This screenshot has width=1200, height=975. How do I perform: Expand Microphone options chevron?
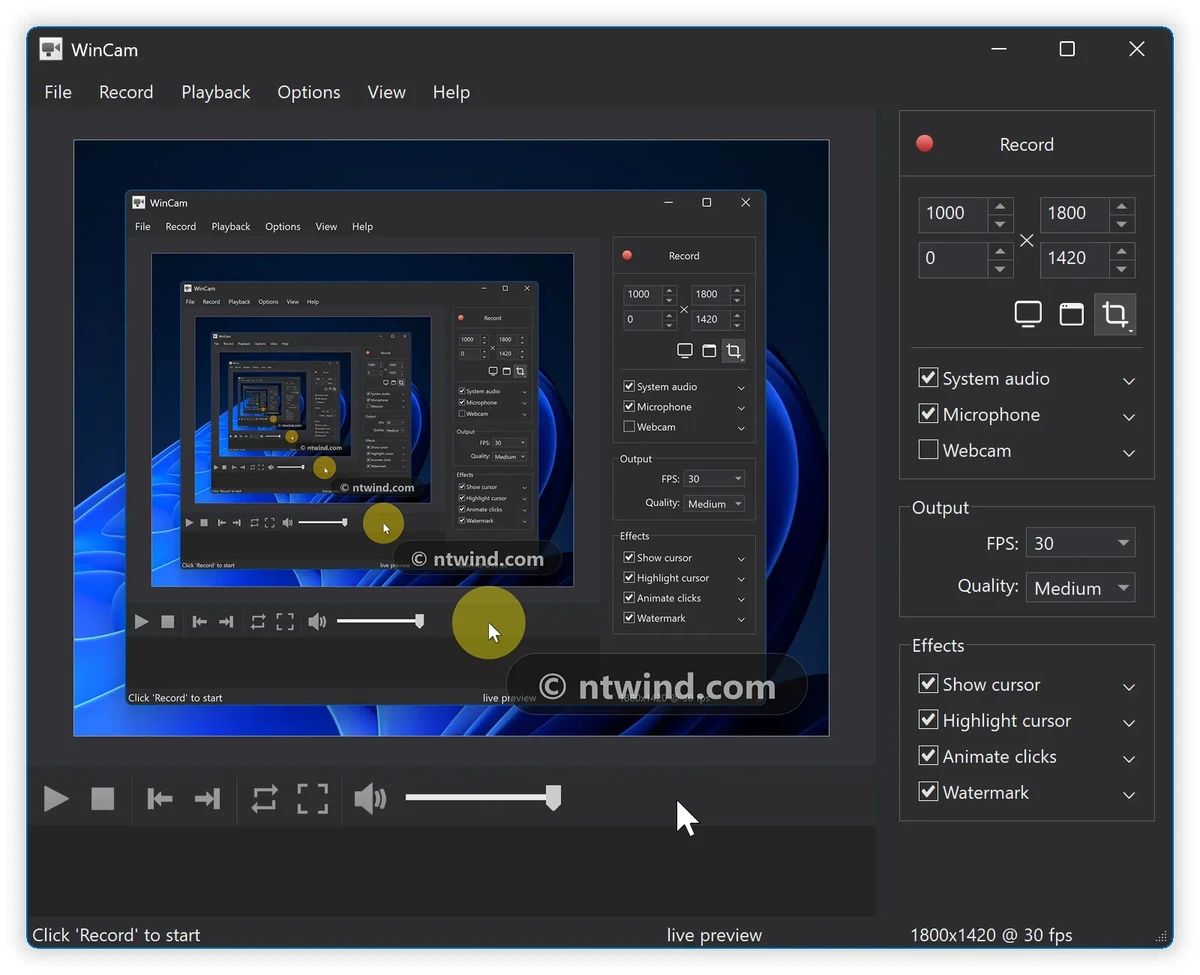click(x=1129, y=417)
